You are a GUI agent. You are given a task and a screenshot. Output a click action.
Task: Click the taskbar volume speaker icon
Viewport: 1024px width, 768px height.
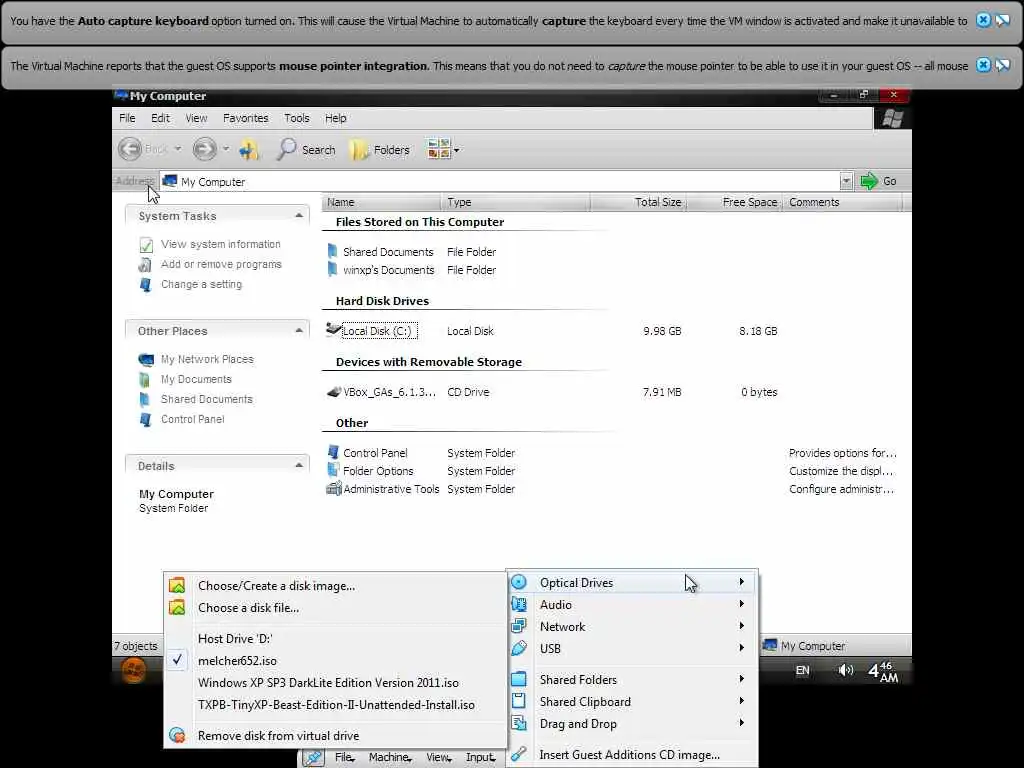click(x=846, y=670)
